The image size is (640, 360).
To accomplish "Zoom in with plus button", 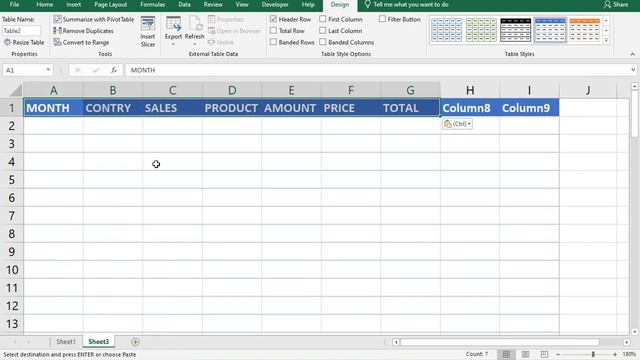I will (615, 354).
